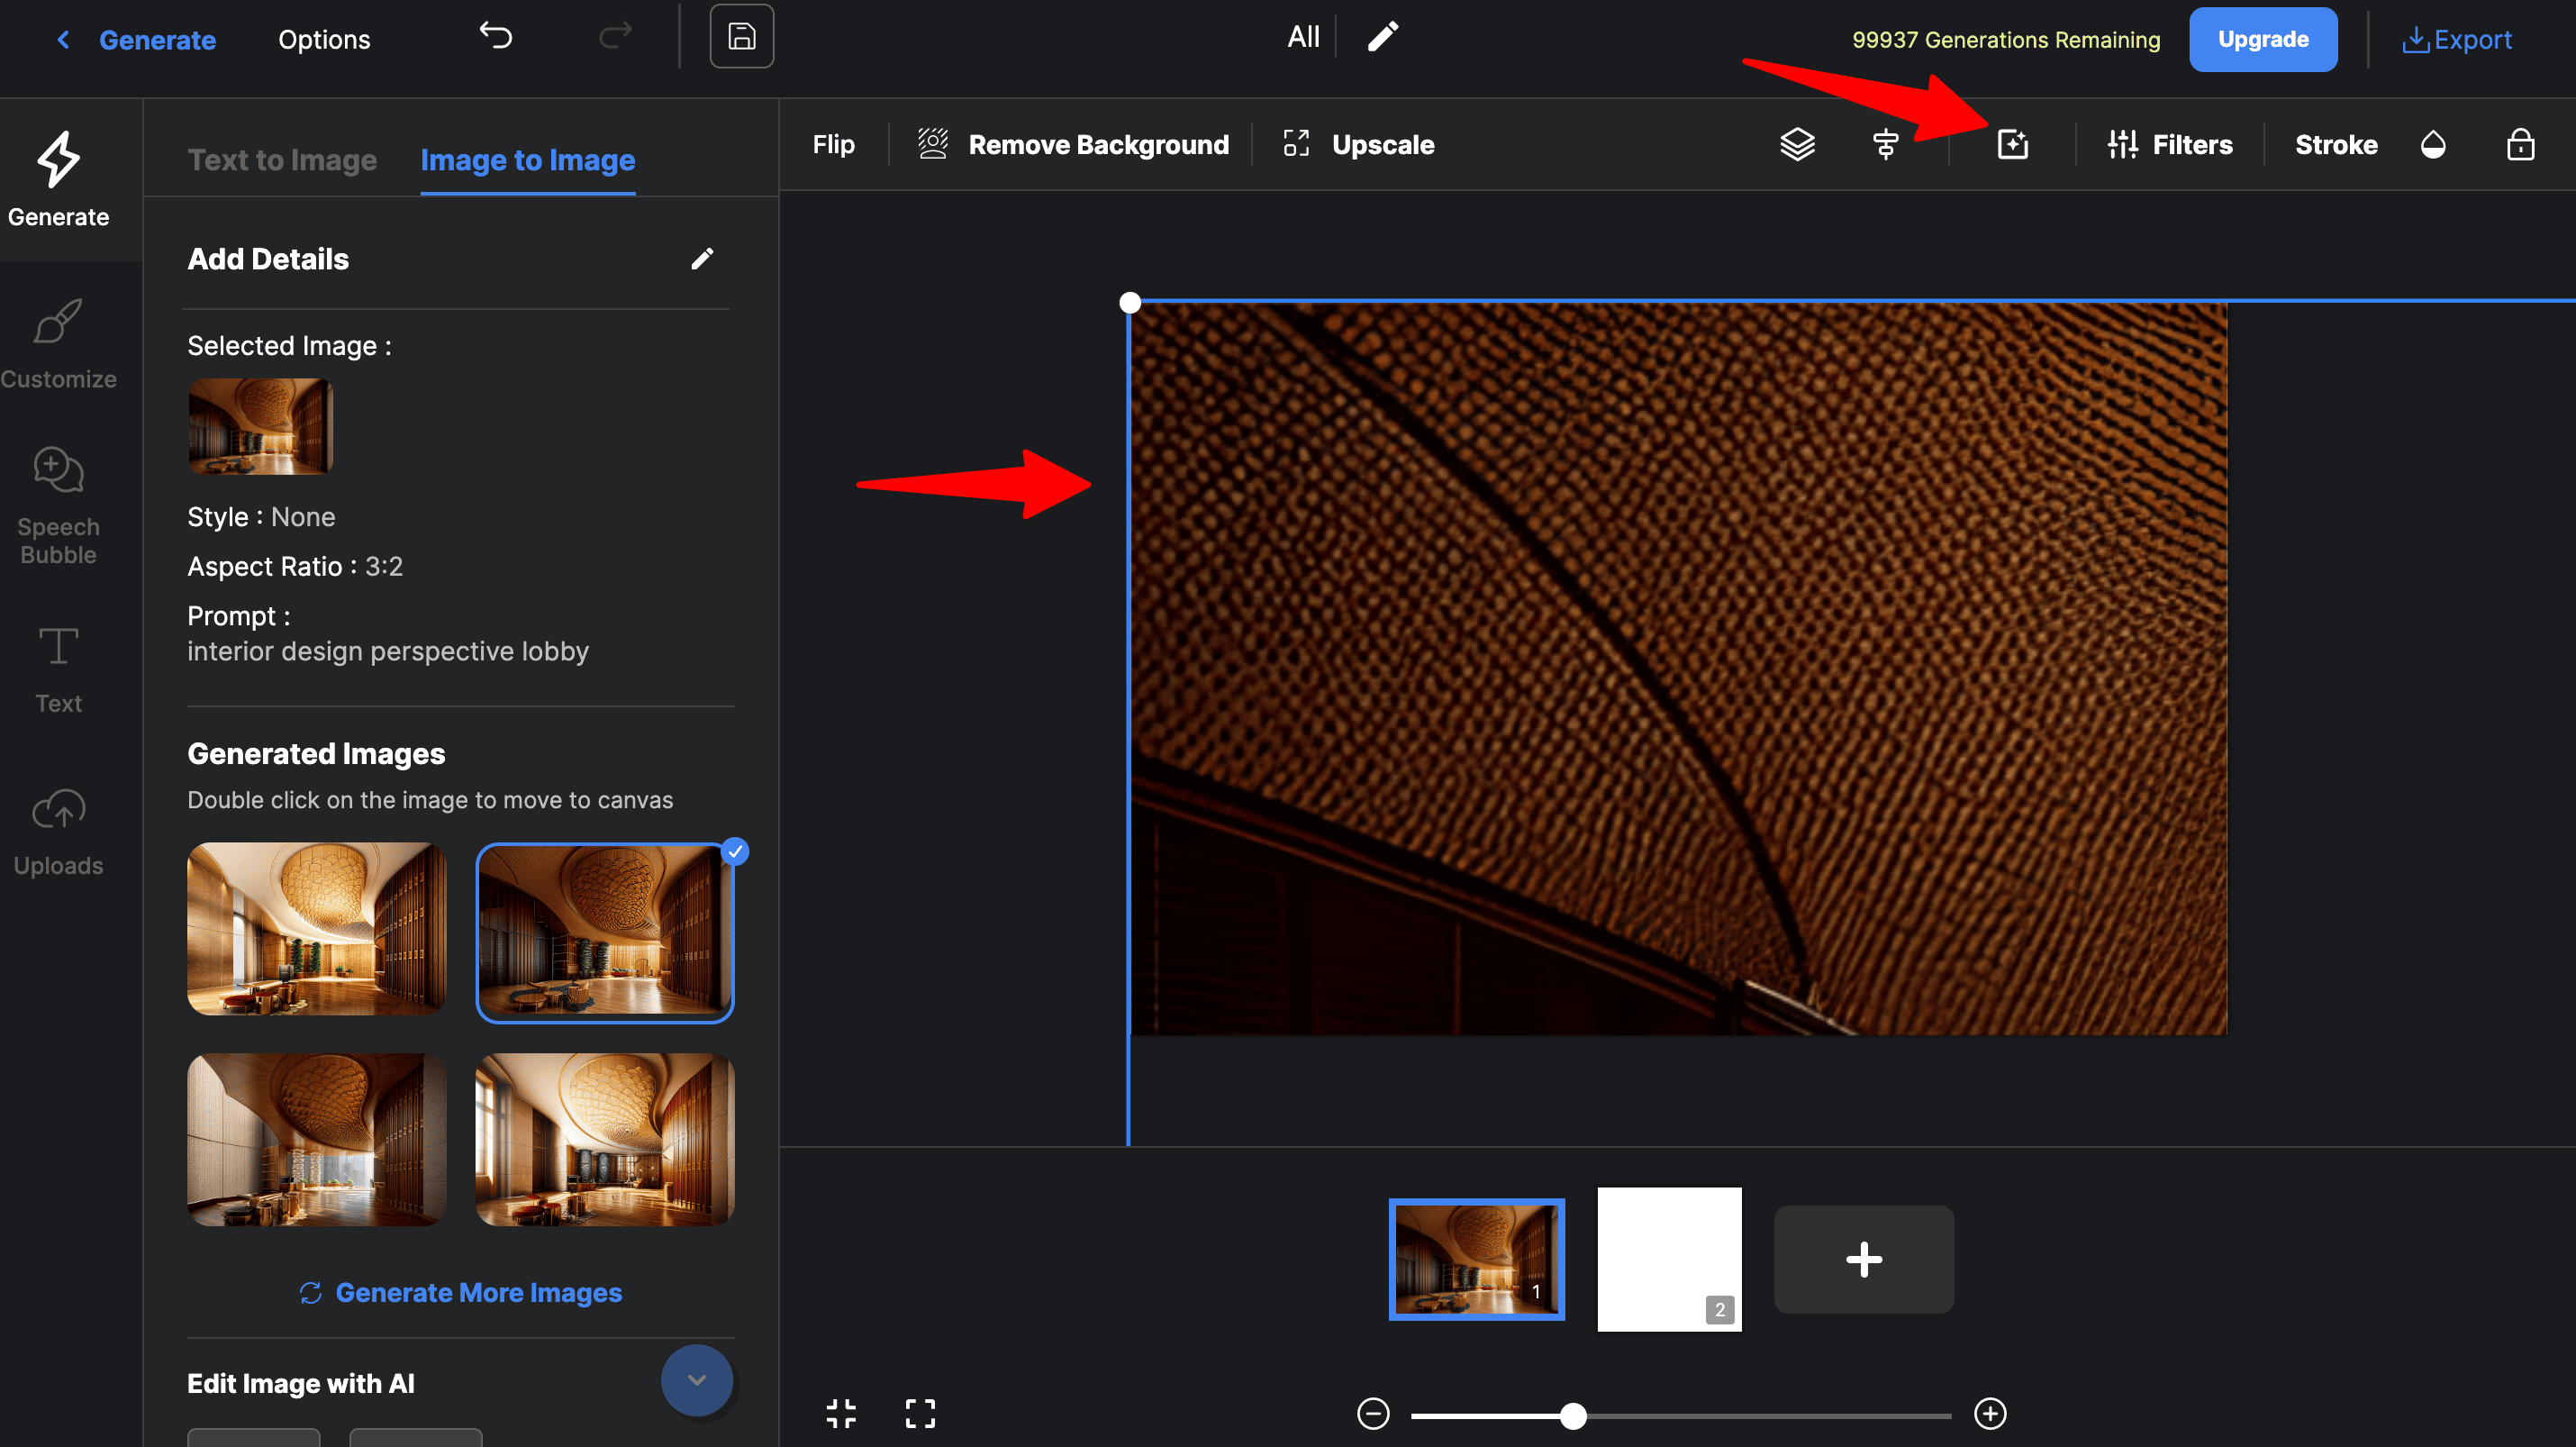Undo the last action

pyautogui.click(x=495, y=36)
